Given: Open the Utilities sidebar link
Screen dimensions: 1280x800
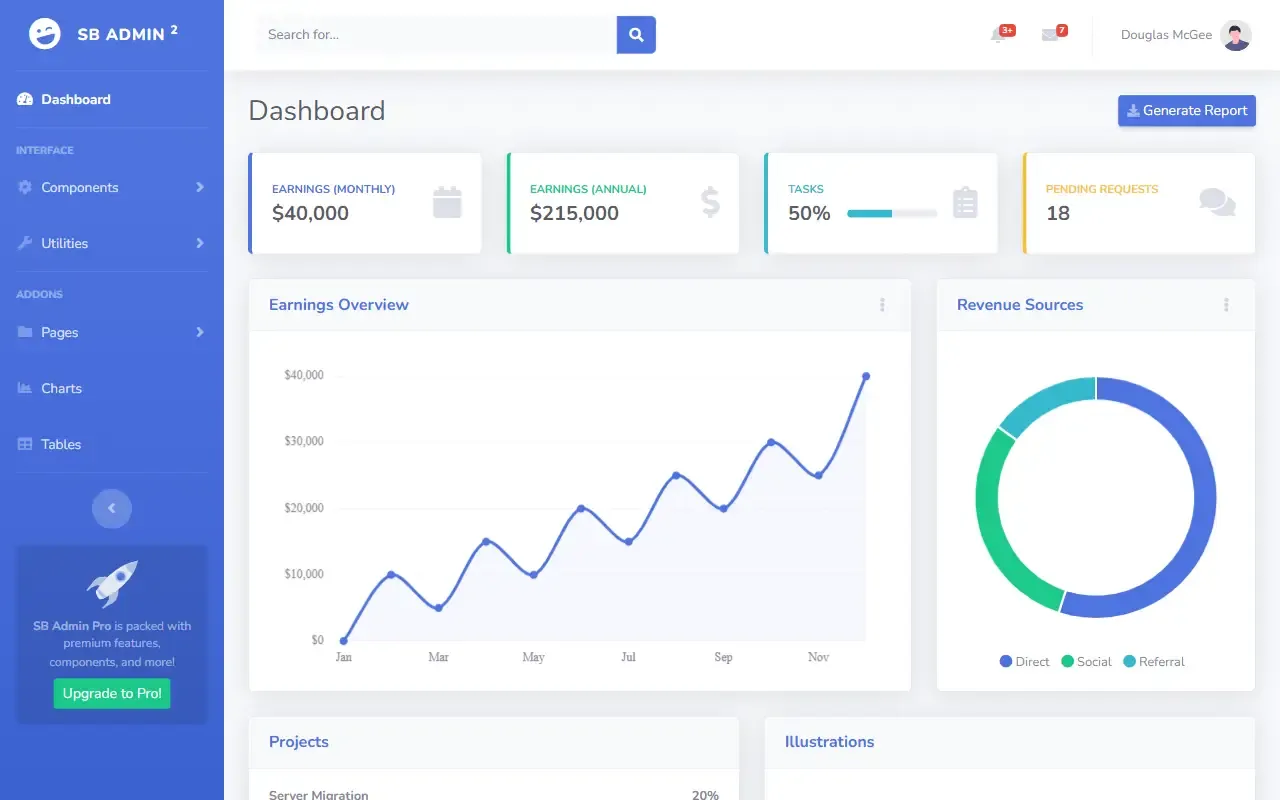Looking at the screenshot, I should [x=112, y=243].
